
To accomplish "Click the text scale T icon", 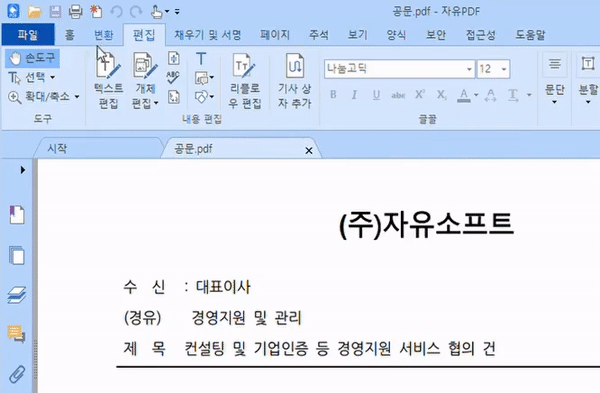I will [513, 95].
